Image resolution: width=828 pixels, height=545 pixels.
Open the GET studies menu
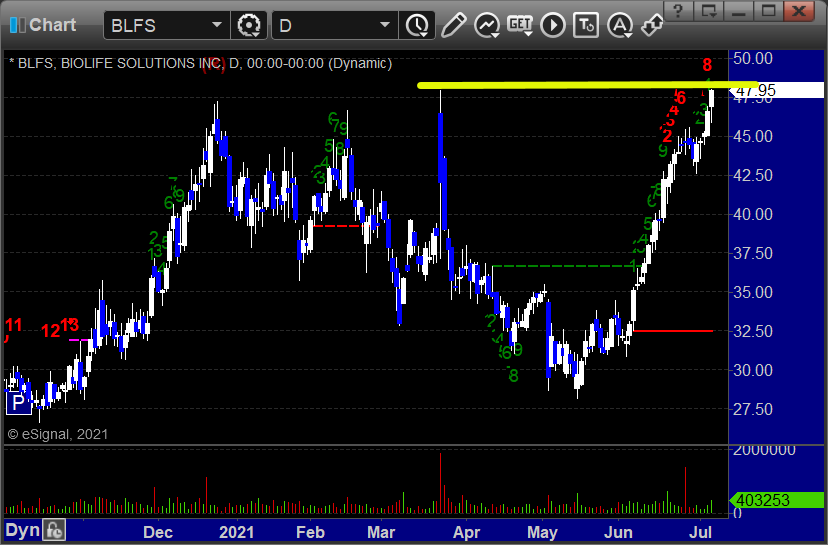pyautogui.click(x=520, y=25)
